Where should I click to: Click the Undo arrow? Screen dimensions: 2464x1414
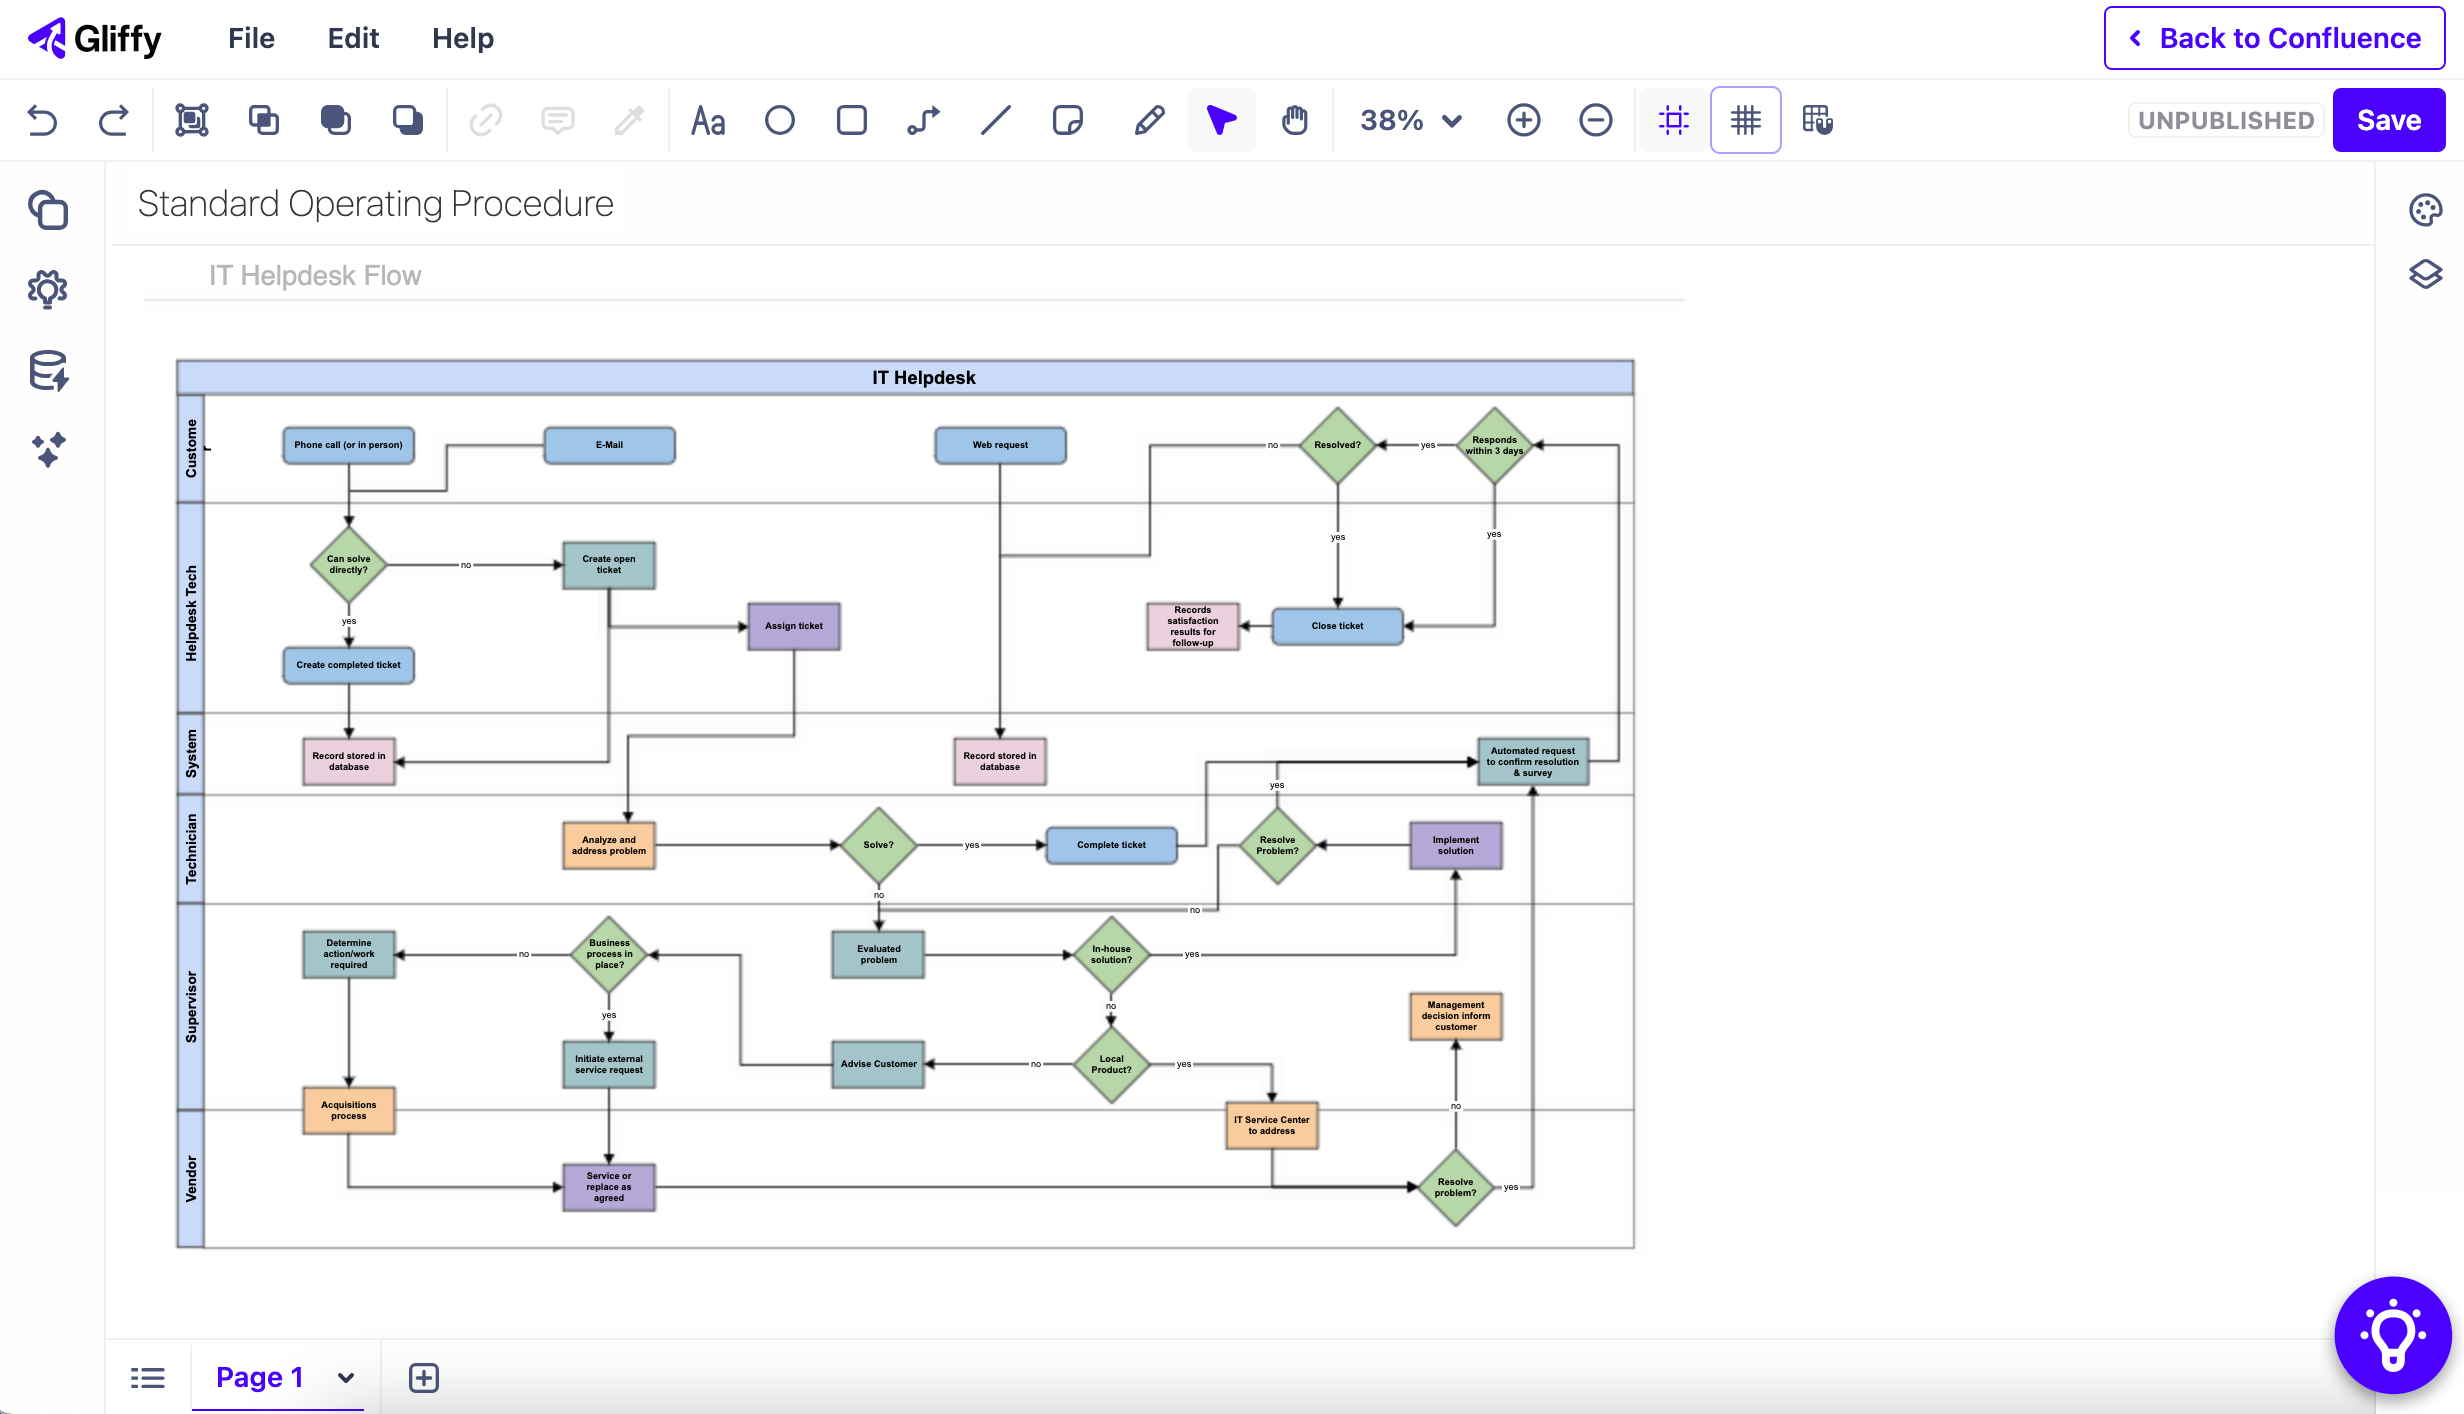[42, 121]
